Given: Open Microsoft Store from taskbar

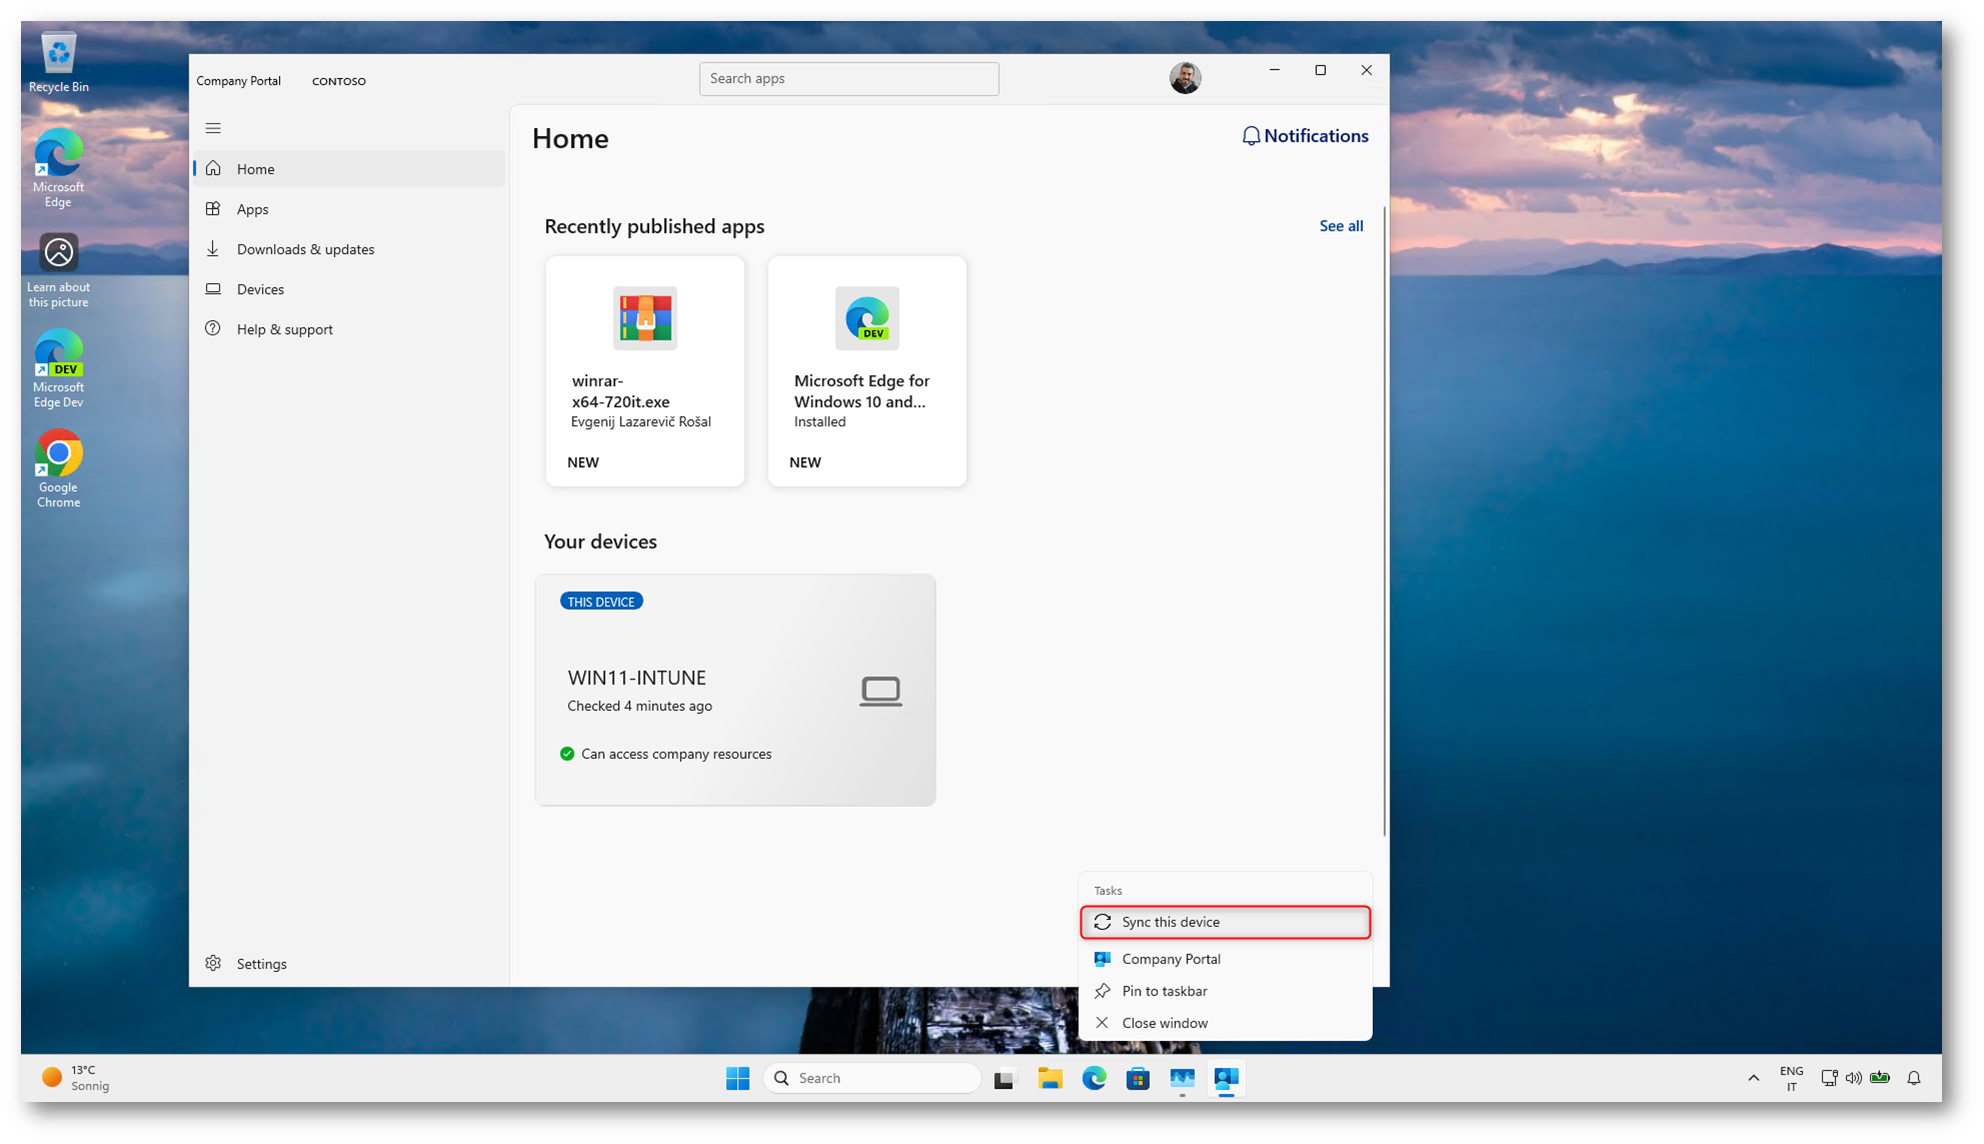Looking at the screenshot, I should tap(1138, 1078).
